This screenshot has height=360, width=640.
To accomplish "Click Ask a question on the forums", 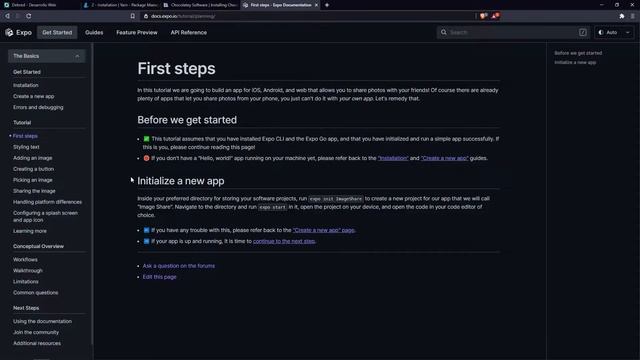I will pos(179,266).
